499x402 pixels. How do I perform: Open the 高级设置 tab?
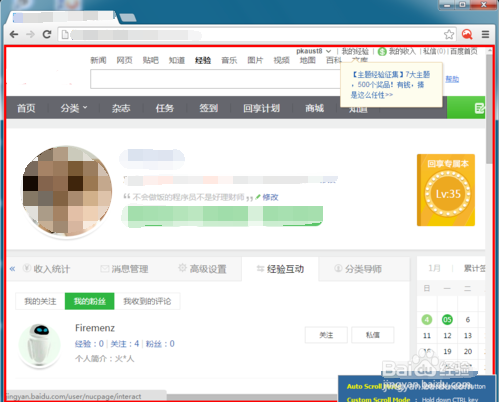click(202, 269)
